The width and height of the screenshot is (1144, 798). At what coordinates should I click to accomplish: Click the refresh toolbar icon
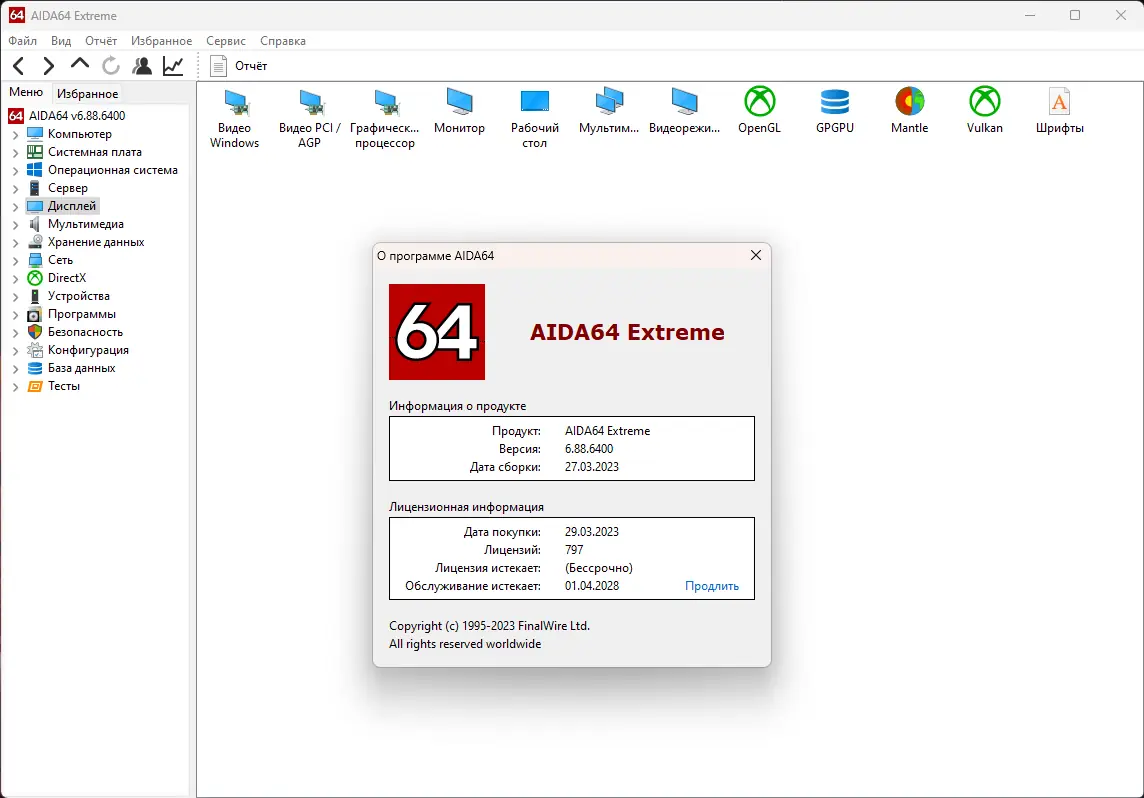pos(111,66)
